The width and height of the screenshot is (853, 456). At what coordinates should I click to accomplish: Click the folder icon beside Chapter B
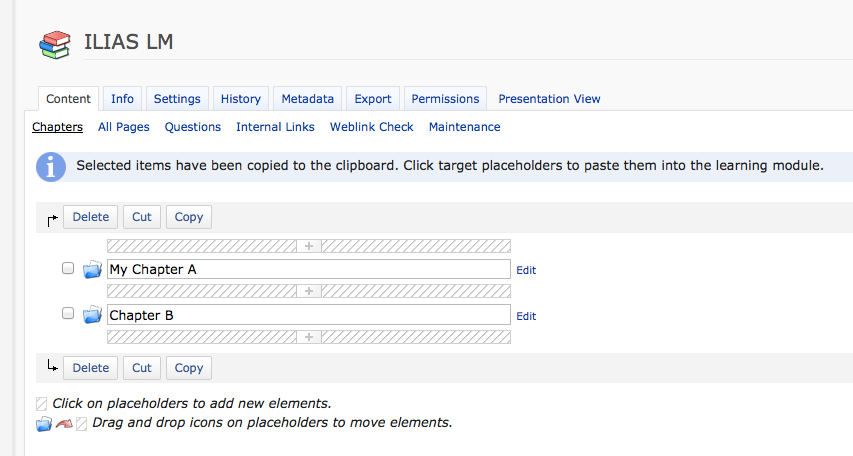93,315
